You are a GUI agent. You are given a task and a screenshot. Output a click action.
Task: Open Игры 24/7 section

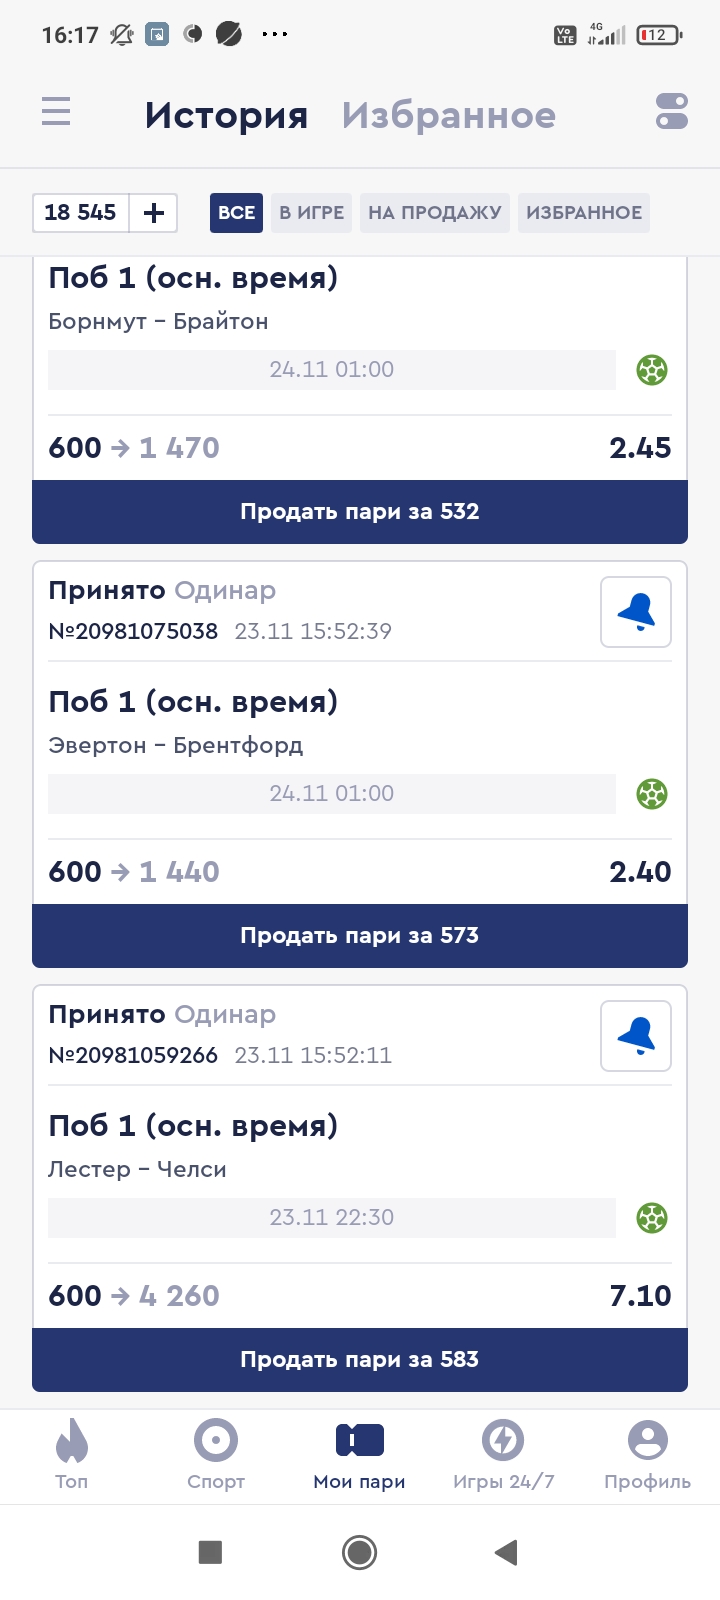(503, 1454)
